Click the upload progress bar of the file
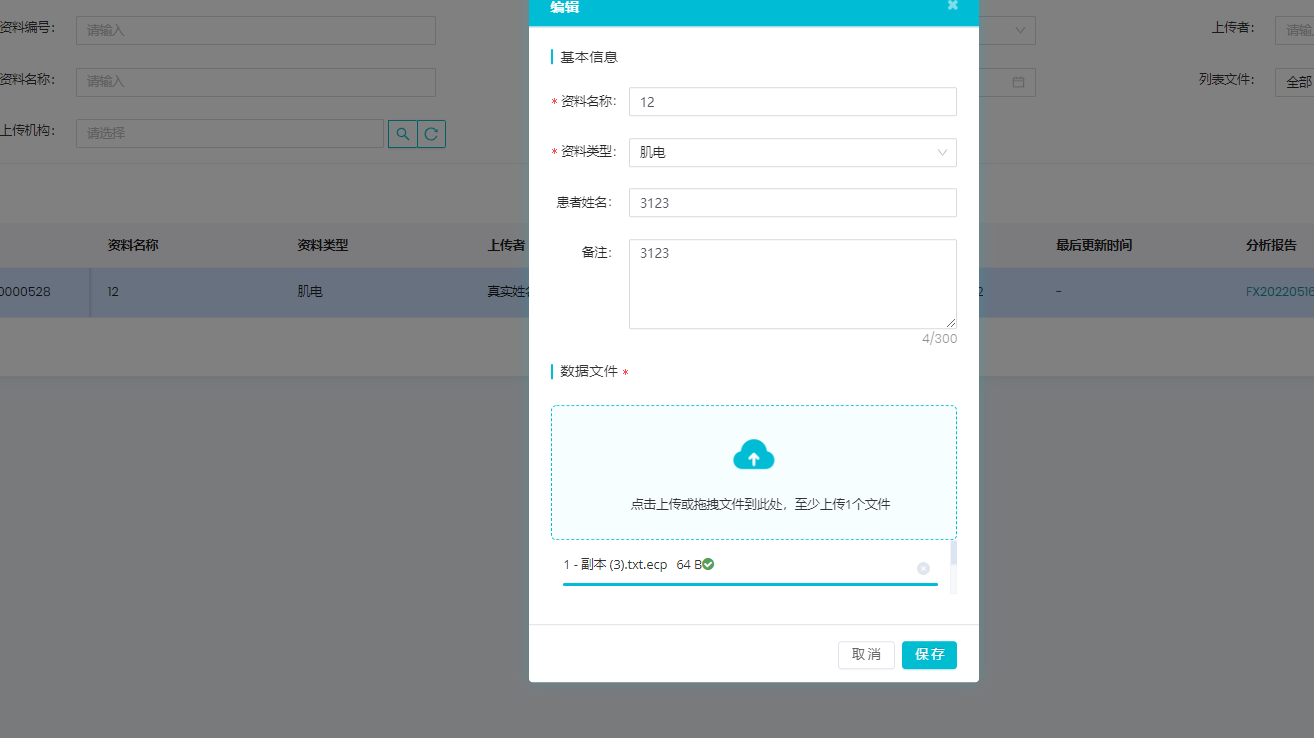The height and width of the screenshot is (738, 1314). (750, 584)
